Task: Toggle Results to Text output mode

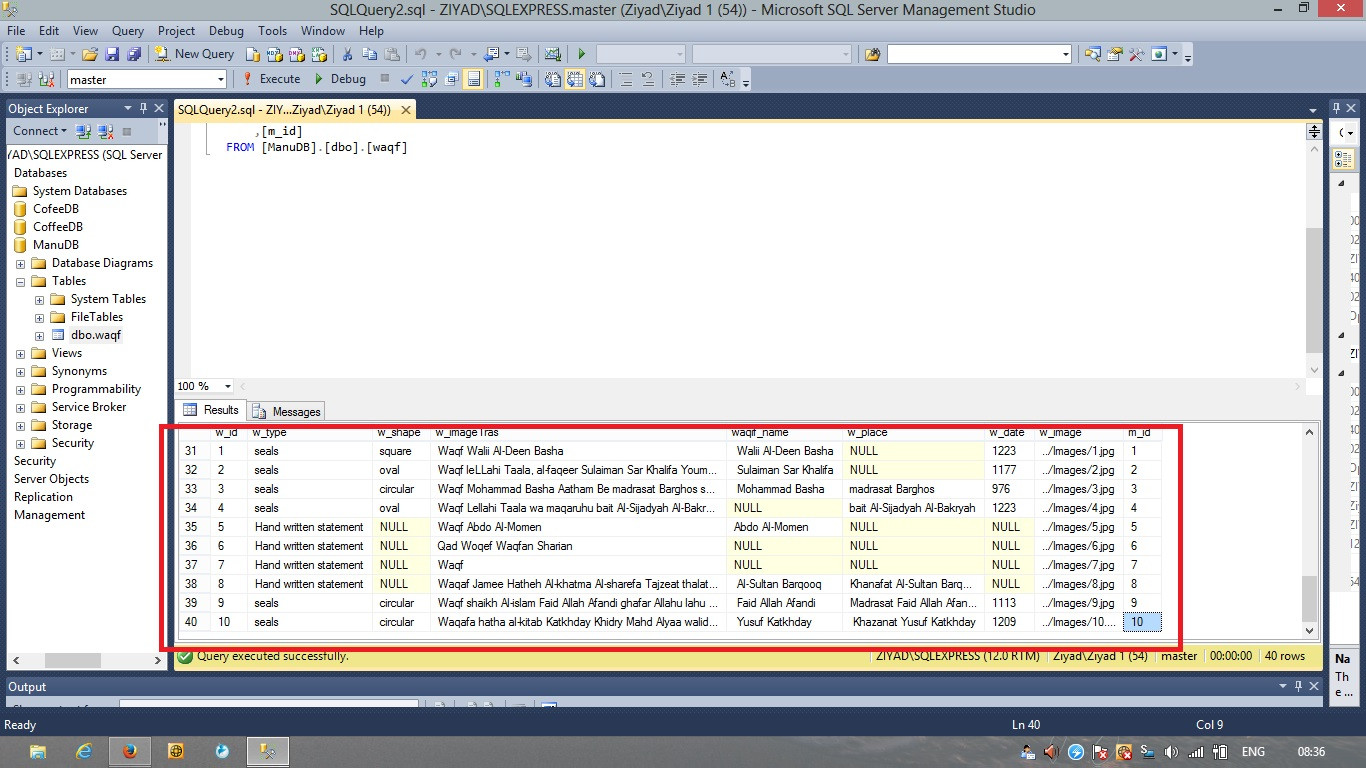Action: (555, 79)
